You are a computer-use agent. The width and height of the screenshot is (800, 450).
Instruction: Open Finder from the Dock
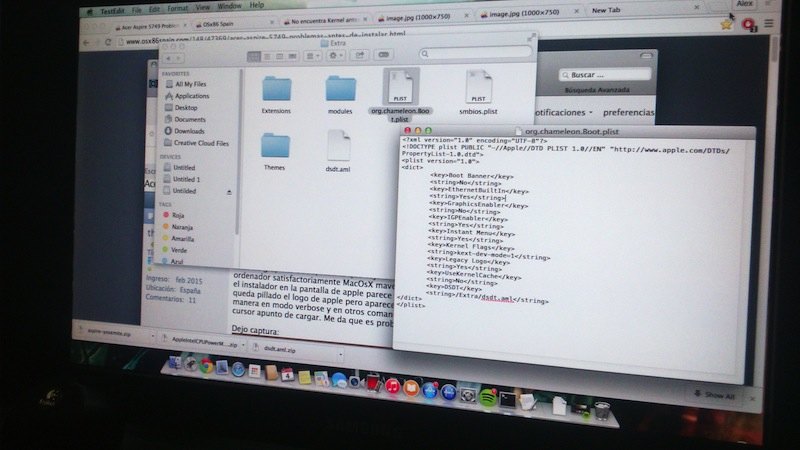[x=174, y=363]
